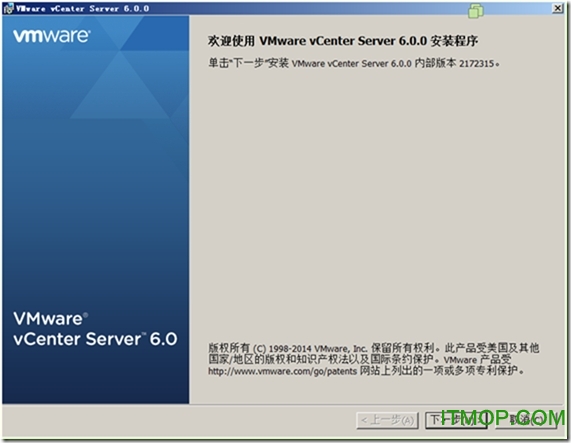Click the 下一步 (Next) button

pos(456,420)
